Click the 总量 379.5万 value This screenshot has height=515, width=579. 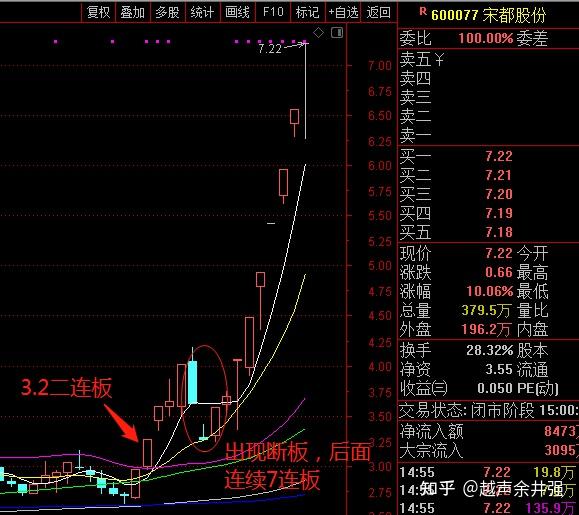click(x=487, y=310)
